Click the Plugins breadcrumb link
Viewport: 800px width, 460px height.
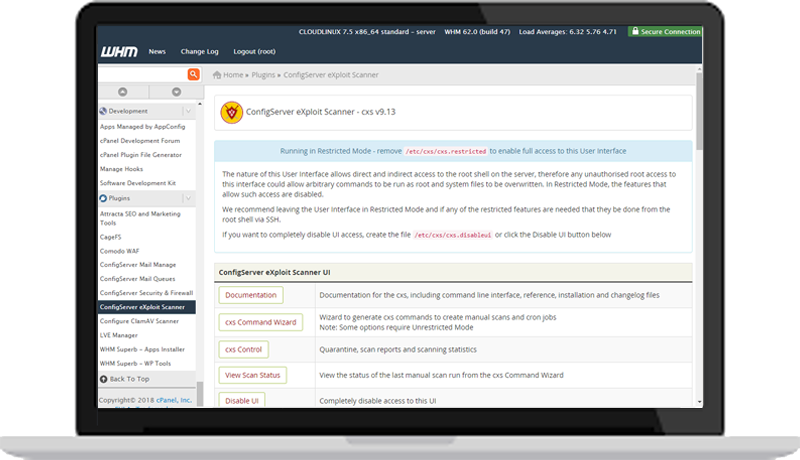pyautogui.click(x=263, y=75)
